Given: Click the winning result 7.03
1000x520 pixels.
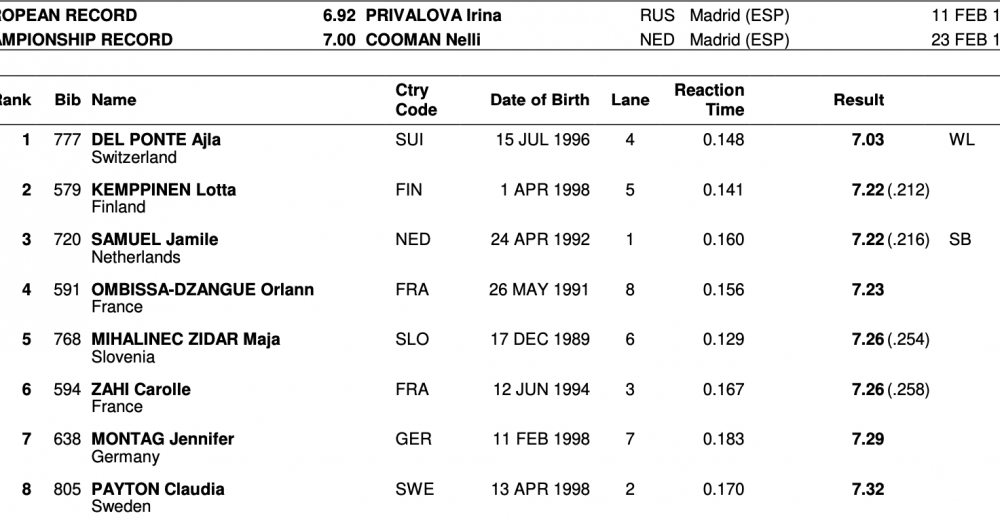Looking at the screenshot, I should click(x=868, y=140).
